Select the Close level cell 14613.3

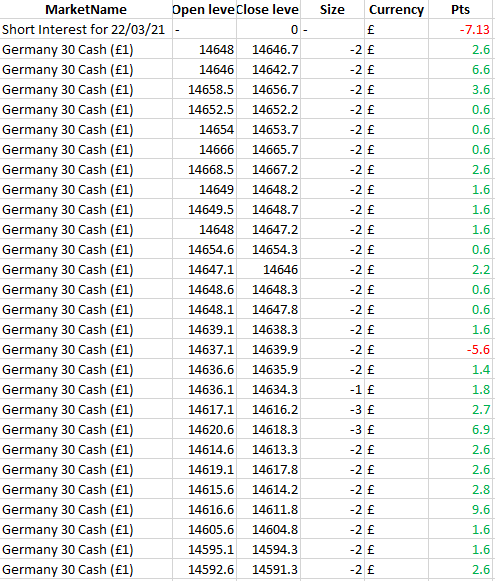click(268, 449)
